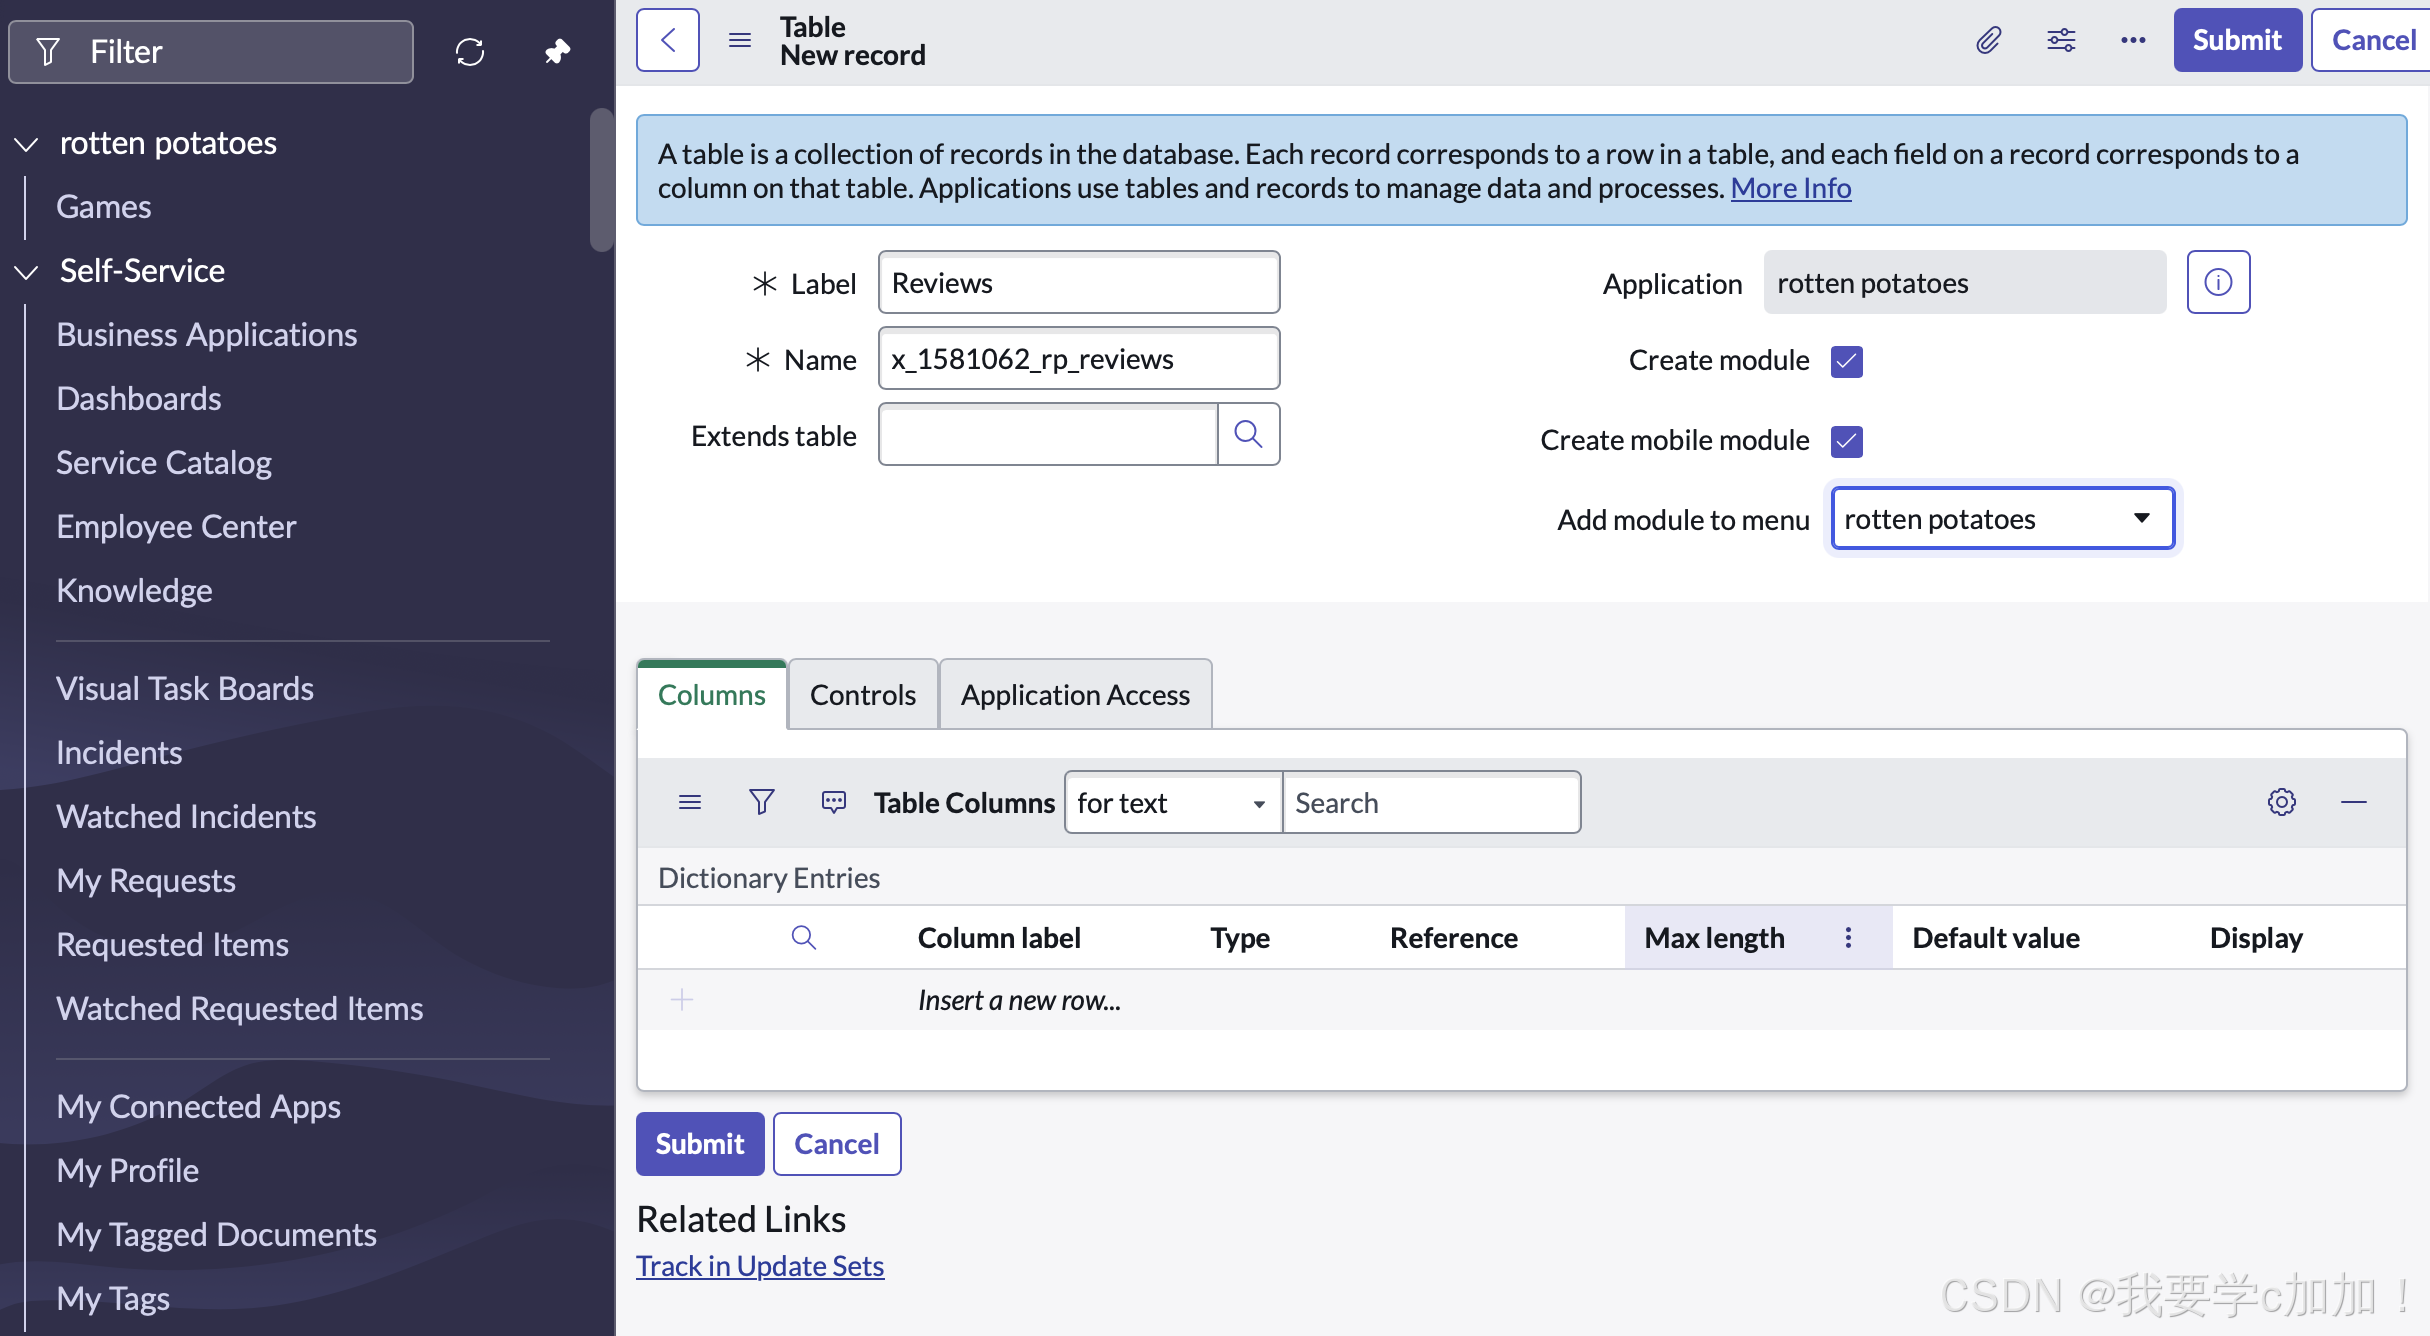Click the Application info icon
Screen dimensions: 2430x1336
pyautogui.click(x=2217, y=283)
